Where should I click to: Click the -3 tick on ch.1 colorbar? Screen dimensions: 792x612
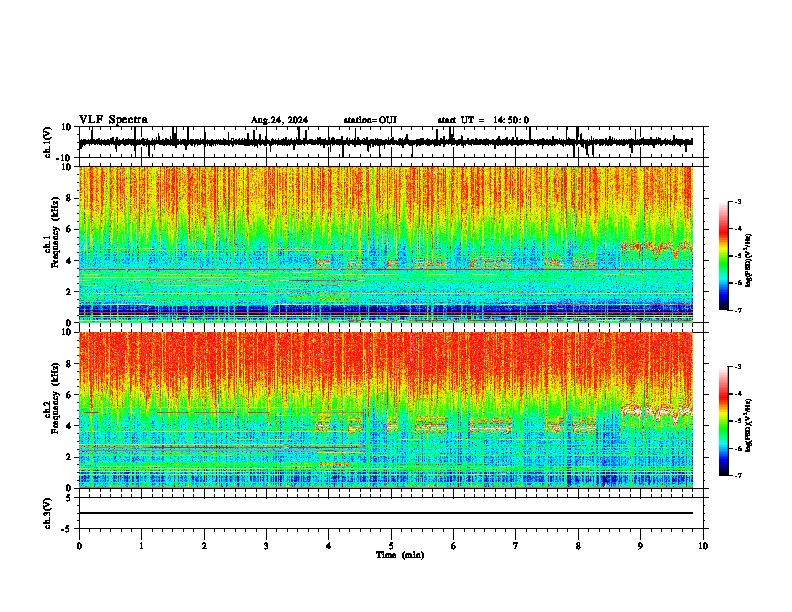coord(737,201)
